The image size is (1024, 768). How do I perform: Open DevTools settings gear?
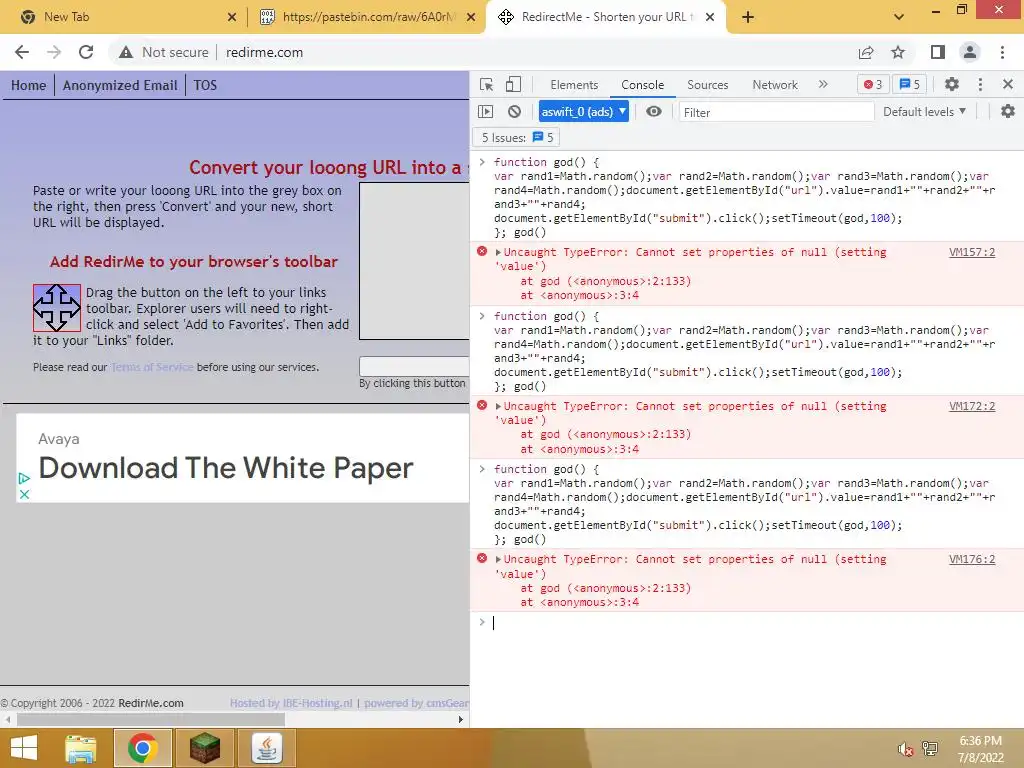click(952, 84)
